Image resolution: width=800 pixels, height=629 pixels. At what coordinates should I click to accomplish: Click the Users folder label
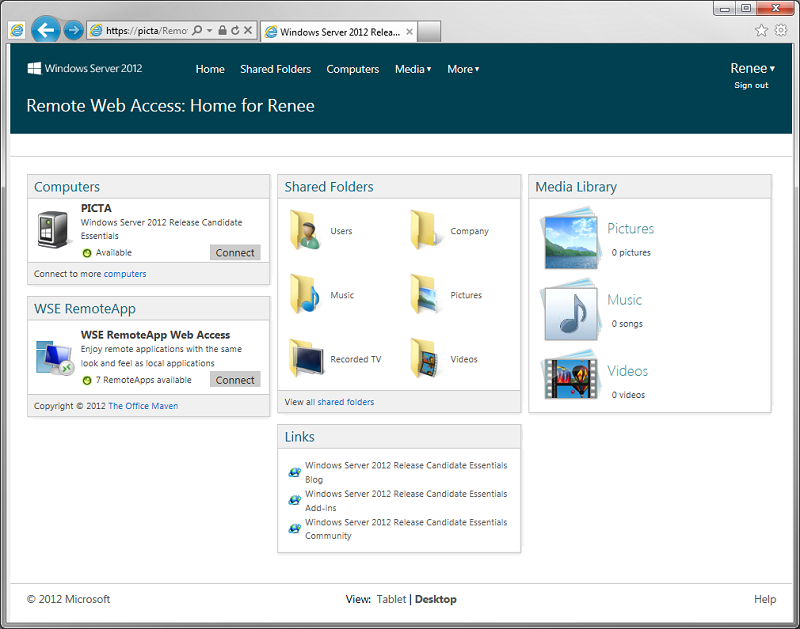[341, 231]
